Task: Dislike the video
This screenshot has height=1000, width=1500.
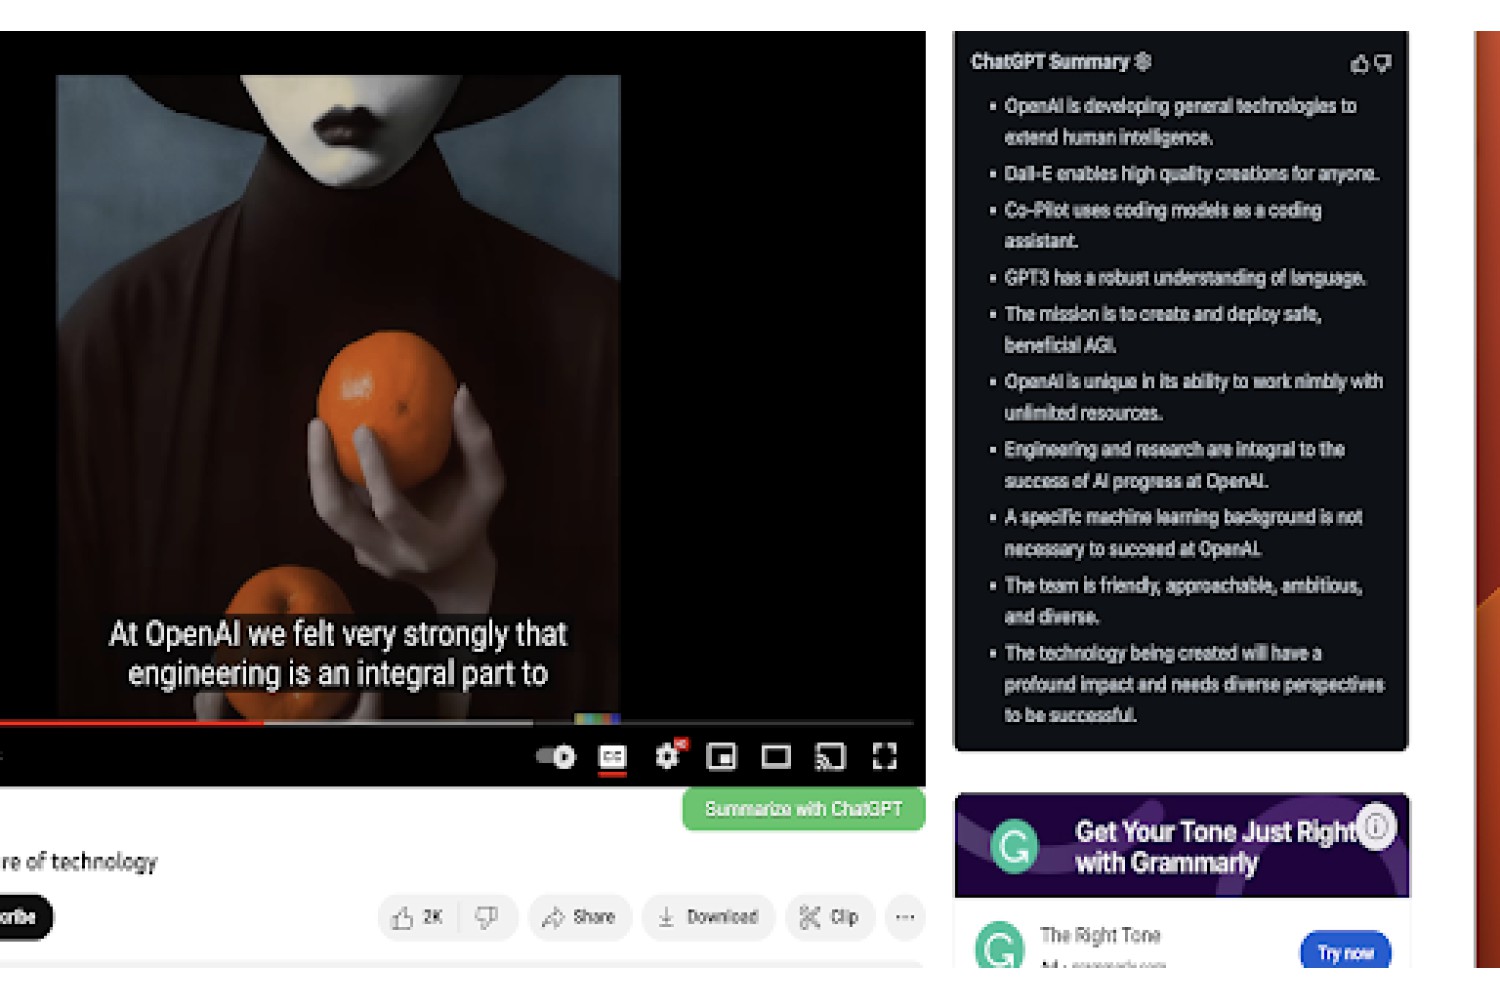Action: click(487, 917)
